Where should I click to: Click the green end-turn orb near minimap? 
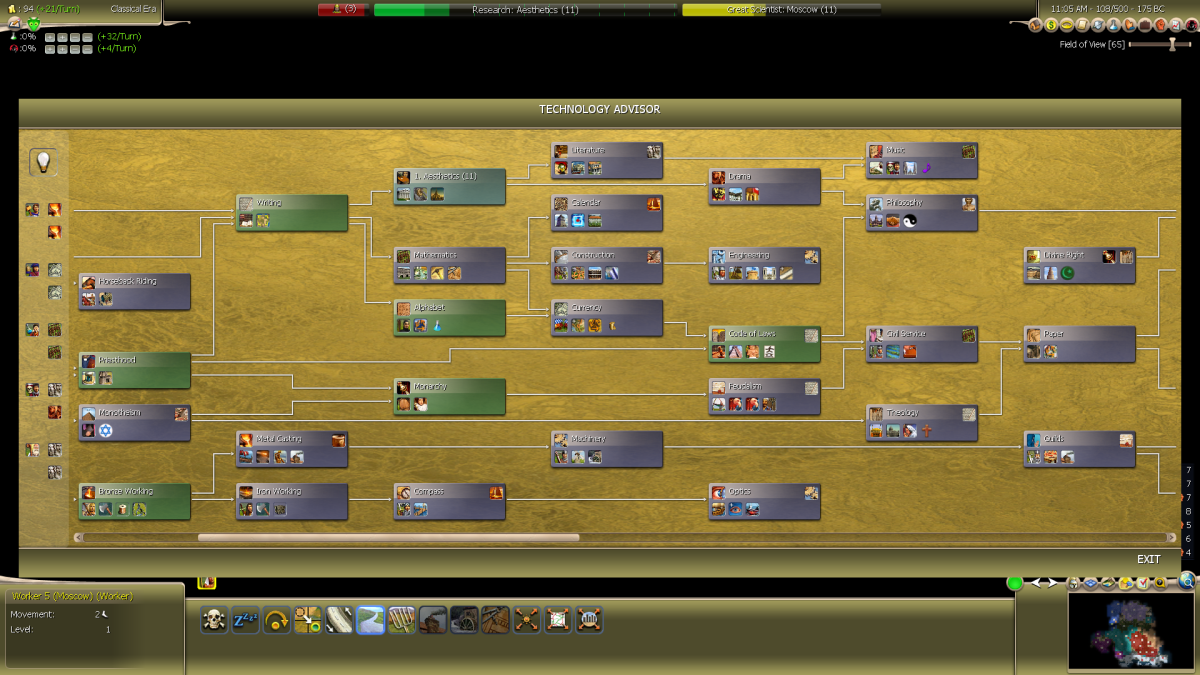click(1015, 583)
